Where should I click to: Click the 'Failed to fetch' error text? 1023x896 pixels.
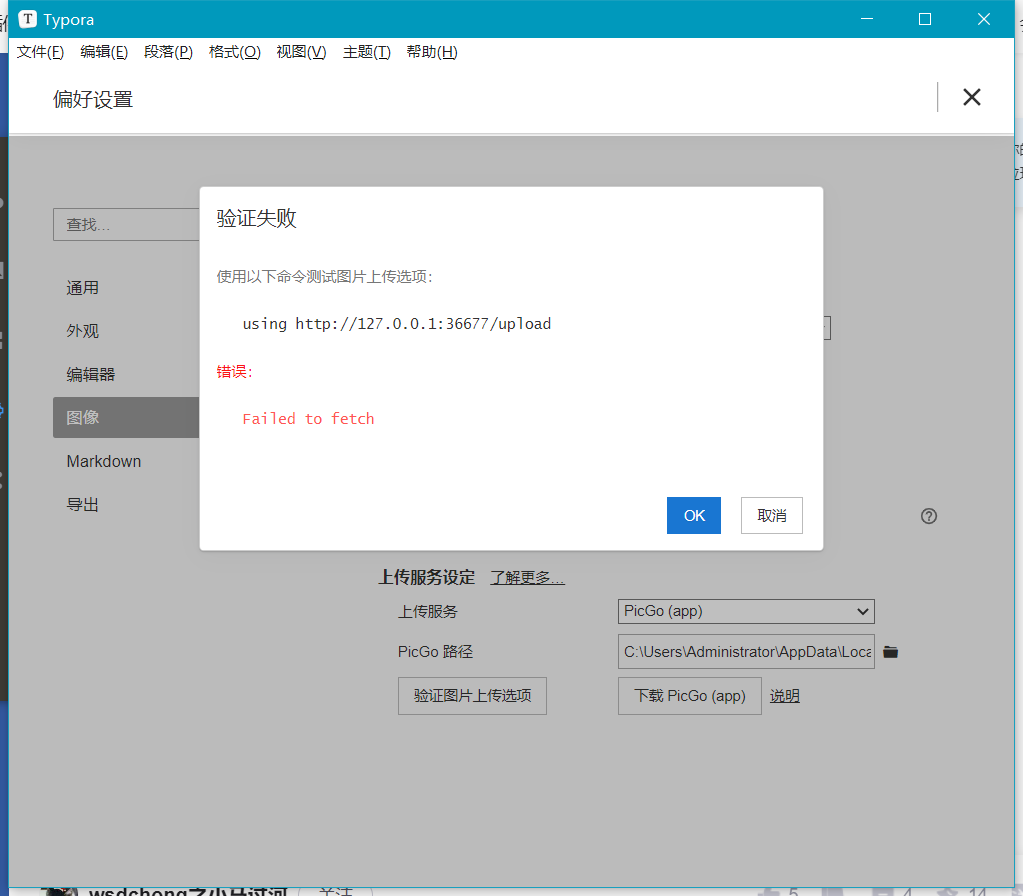(x=308, y=419)
